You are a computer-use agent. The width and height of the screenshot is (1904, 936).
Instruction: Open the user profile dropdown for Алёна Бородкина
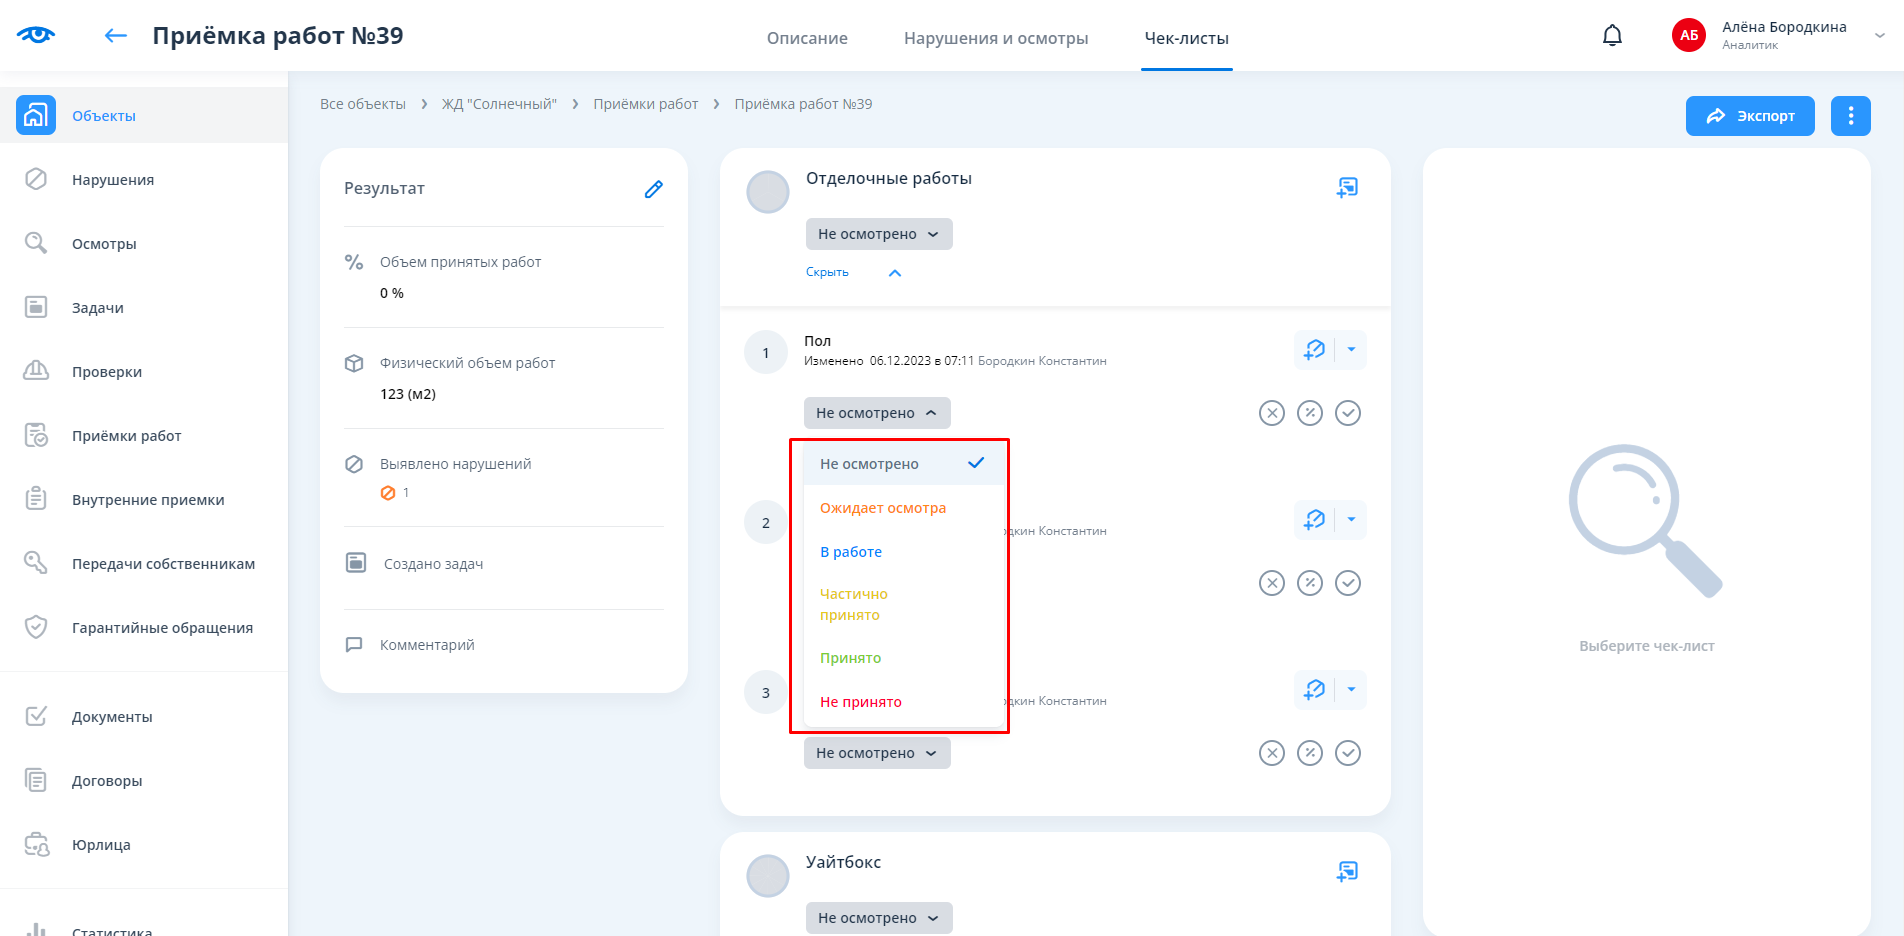(1879, 36)
